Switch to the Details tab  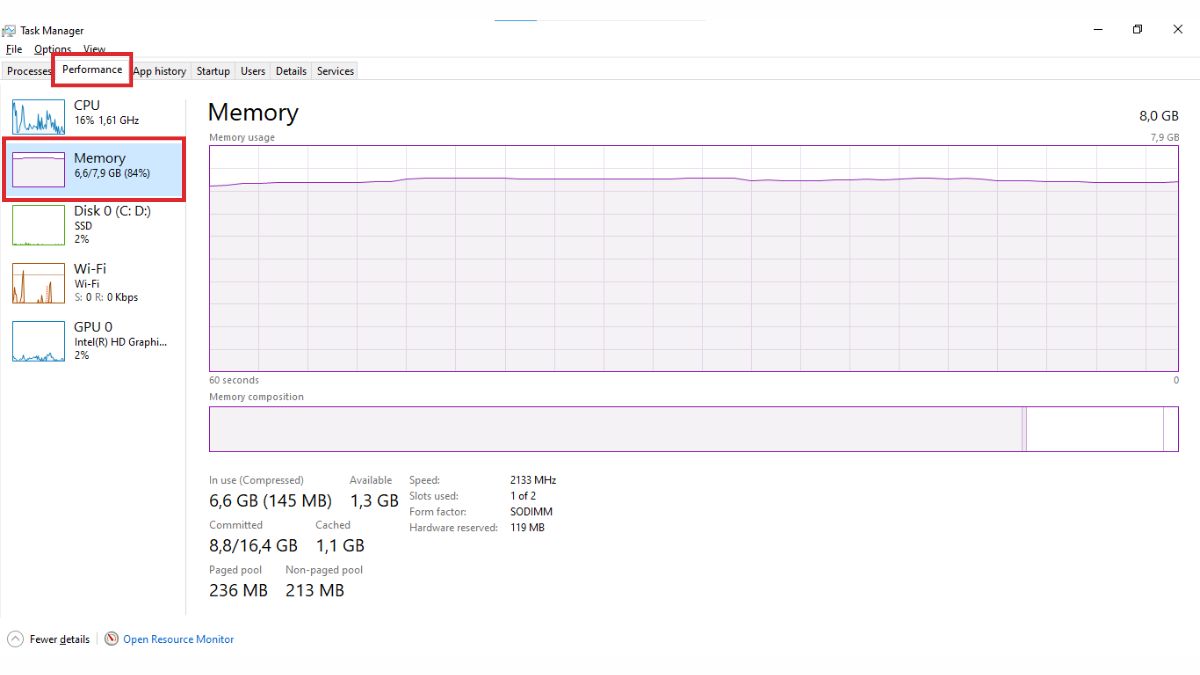(x=291, y=71)
